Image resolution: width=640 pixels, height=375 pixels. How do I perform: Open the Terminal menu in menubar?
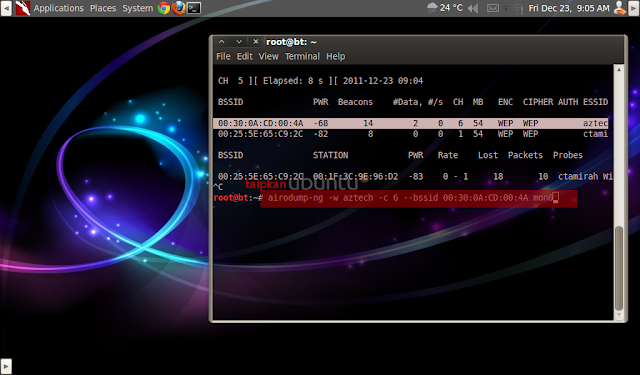(x=302, y=56)
